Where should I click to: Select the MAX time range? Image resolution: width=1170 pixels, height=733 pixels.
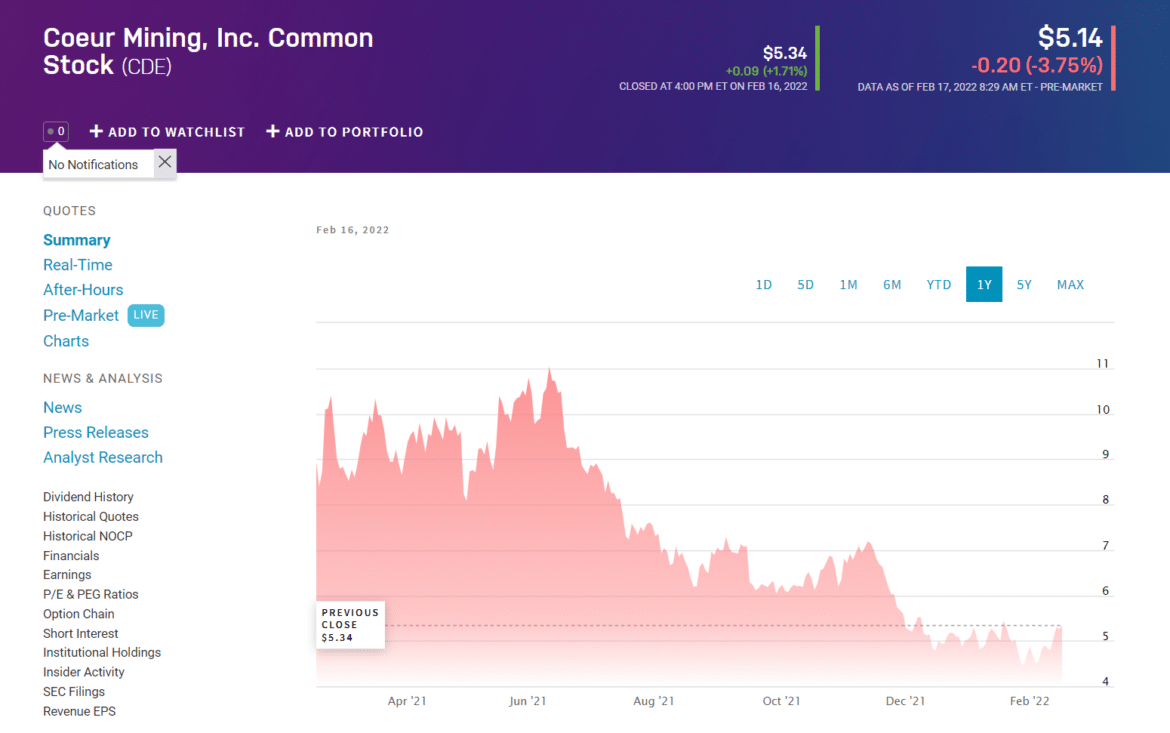coord(1070,284)
